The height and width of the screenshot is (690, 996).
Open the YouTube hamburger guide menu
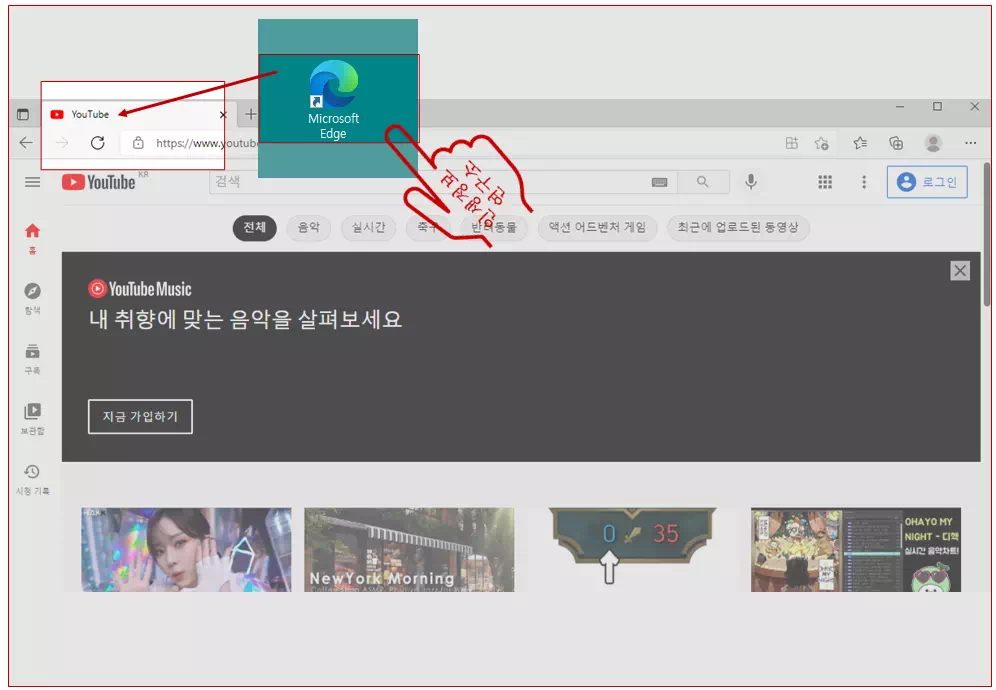coord(32,182)
